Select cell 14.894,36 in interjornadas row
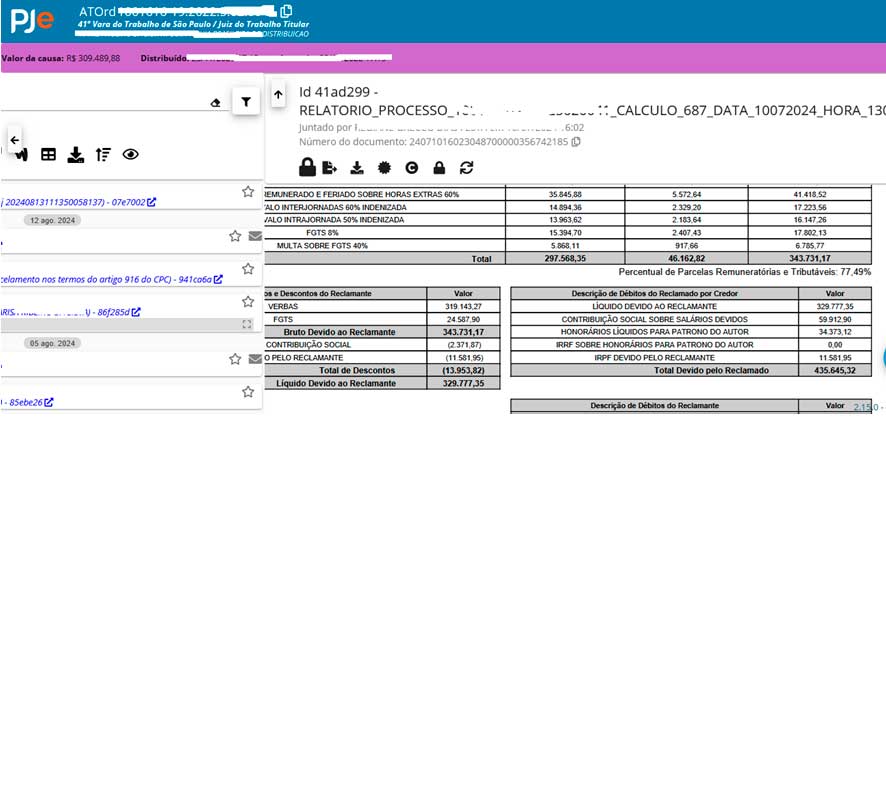The height and width of the screenshot is (797, 886). pyautogui.click(x=565, y=207)
